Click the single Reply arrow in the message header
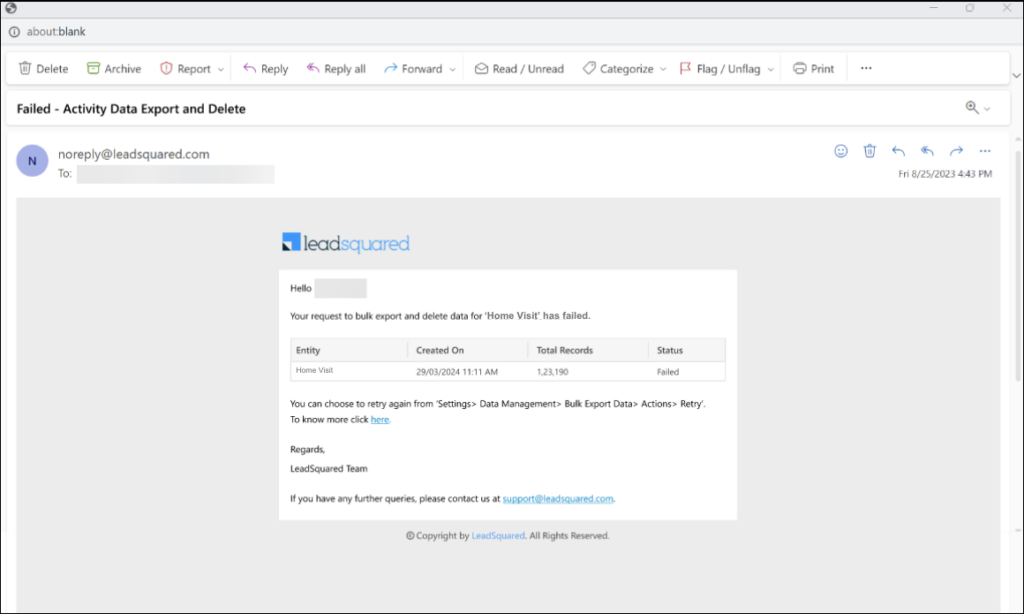1024x614 pixels. pyautogui.click(x=898, y=150)
